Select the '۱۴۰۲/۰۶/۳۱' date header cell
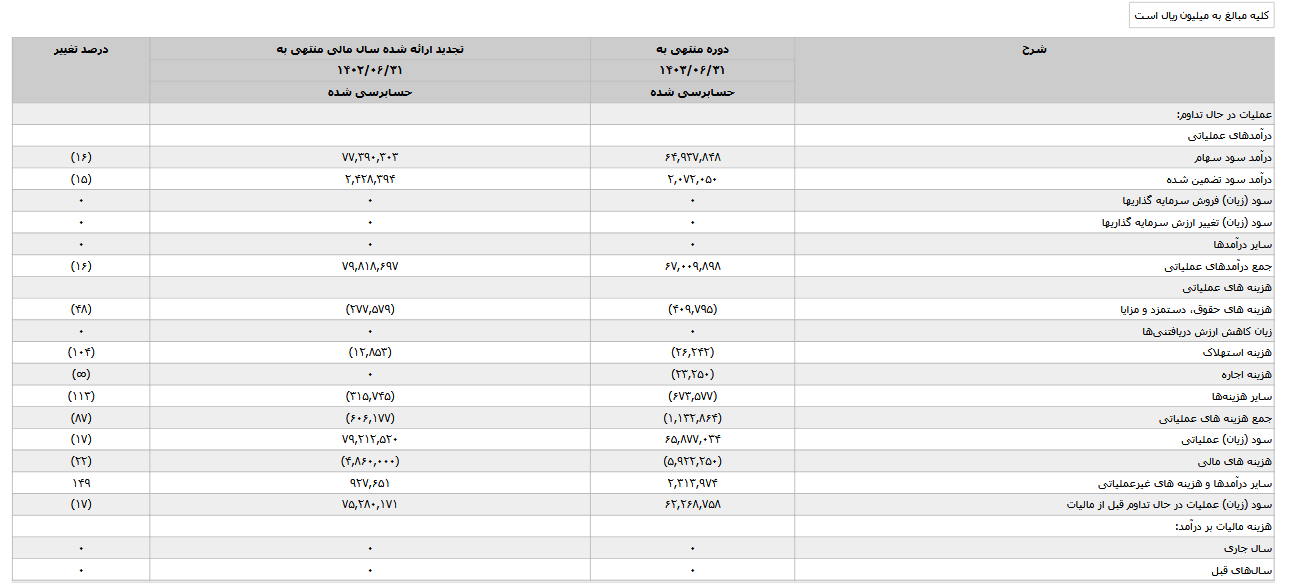 (369, 70)
